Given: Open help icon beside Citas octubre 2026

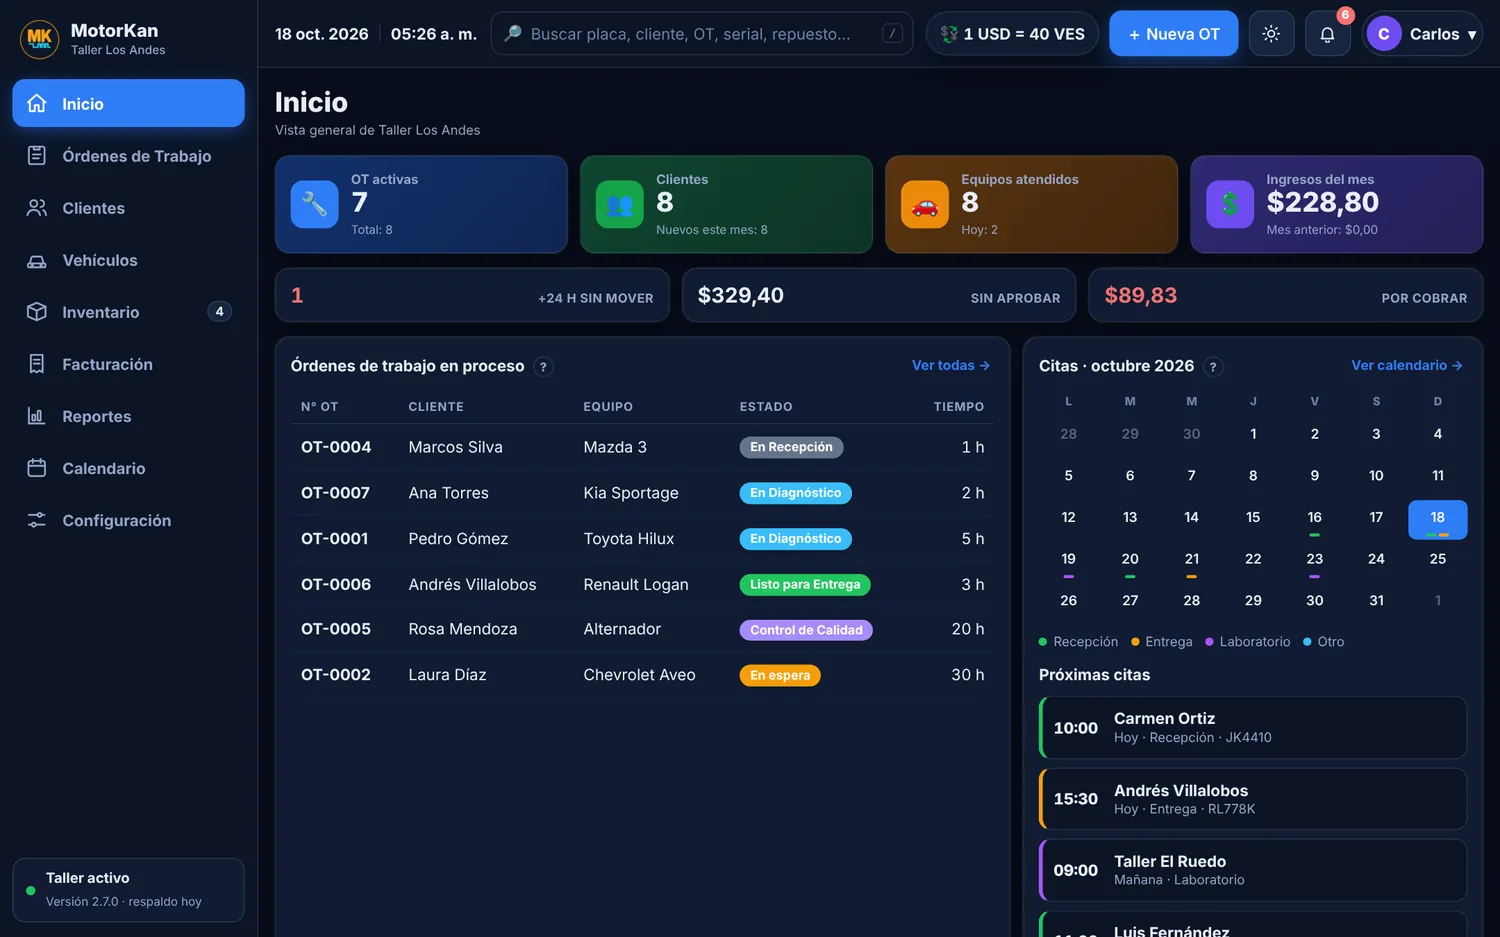Looking at the screenshot, I should coord(1213,367).
